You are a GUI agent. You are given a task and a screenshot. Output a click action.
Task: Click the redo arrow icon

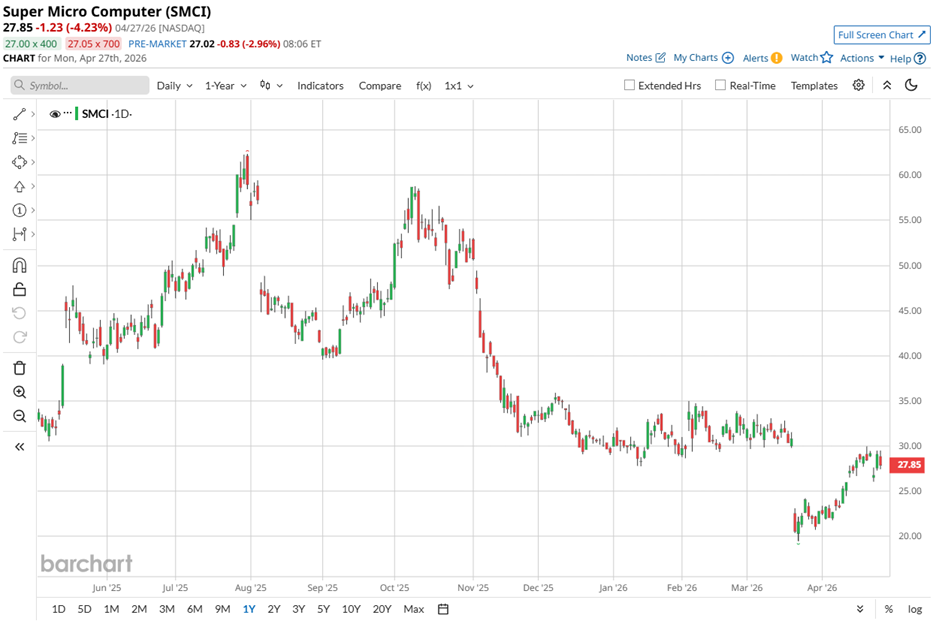tap(19, 337)
